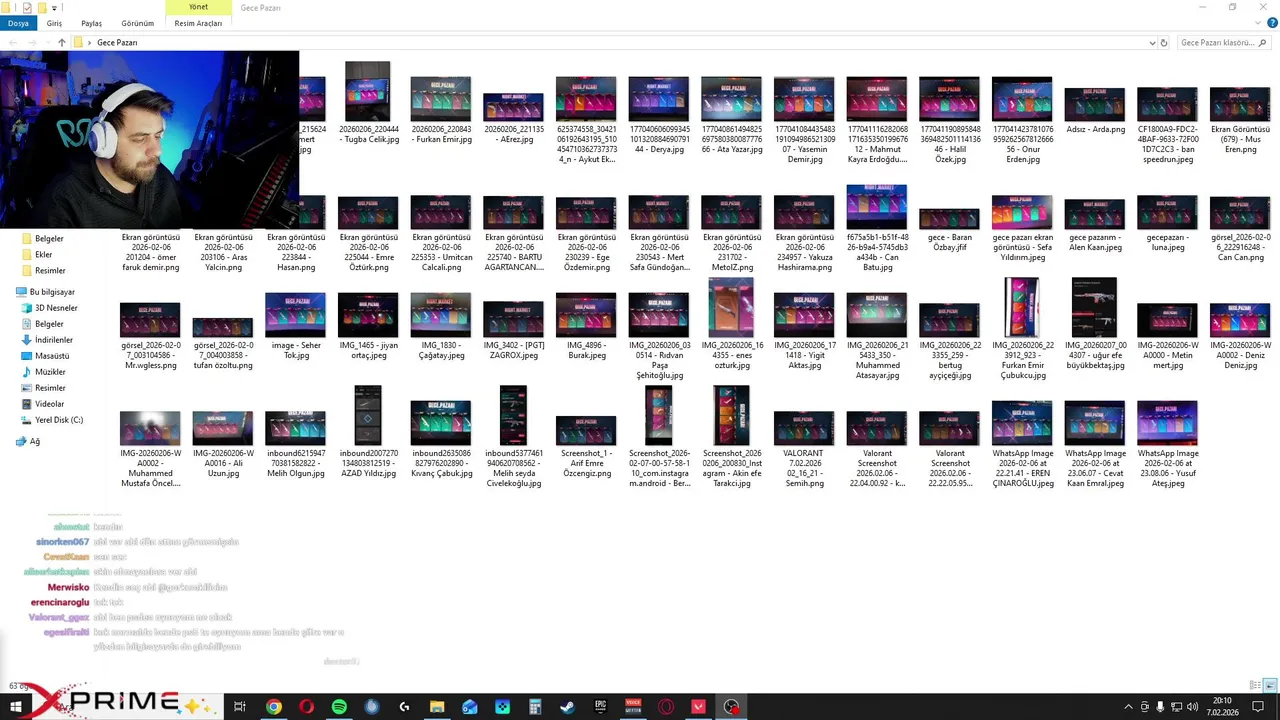The image size is (1280, 720).
Task: Open the Resim Araçları ribbon tab
Action: pyautogui.click(x=198, y=23)
